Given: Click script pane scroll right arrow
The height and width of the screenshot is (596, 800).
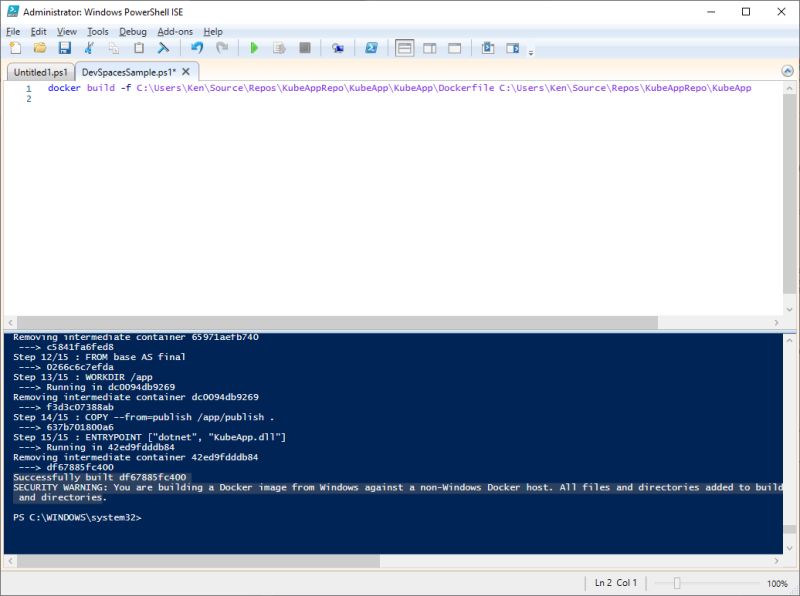Looking at the screenshot, I should tap(776, 322).
